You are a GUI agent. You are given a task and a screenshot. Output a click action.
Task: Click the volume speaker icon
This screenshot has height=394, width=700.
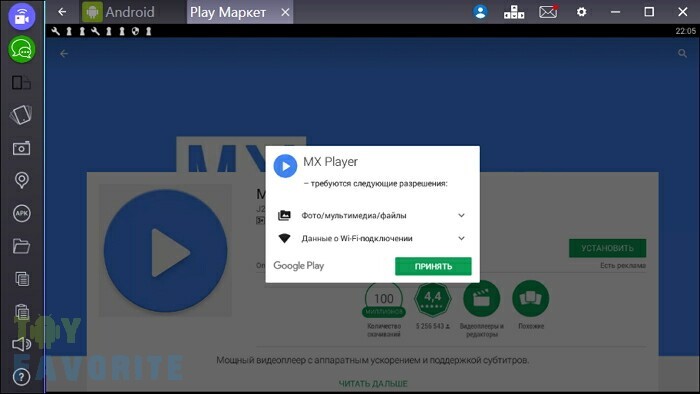[21, 344]
